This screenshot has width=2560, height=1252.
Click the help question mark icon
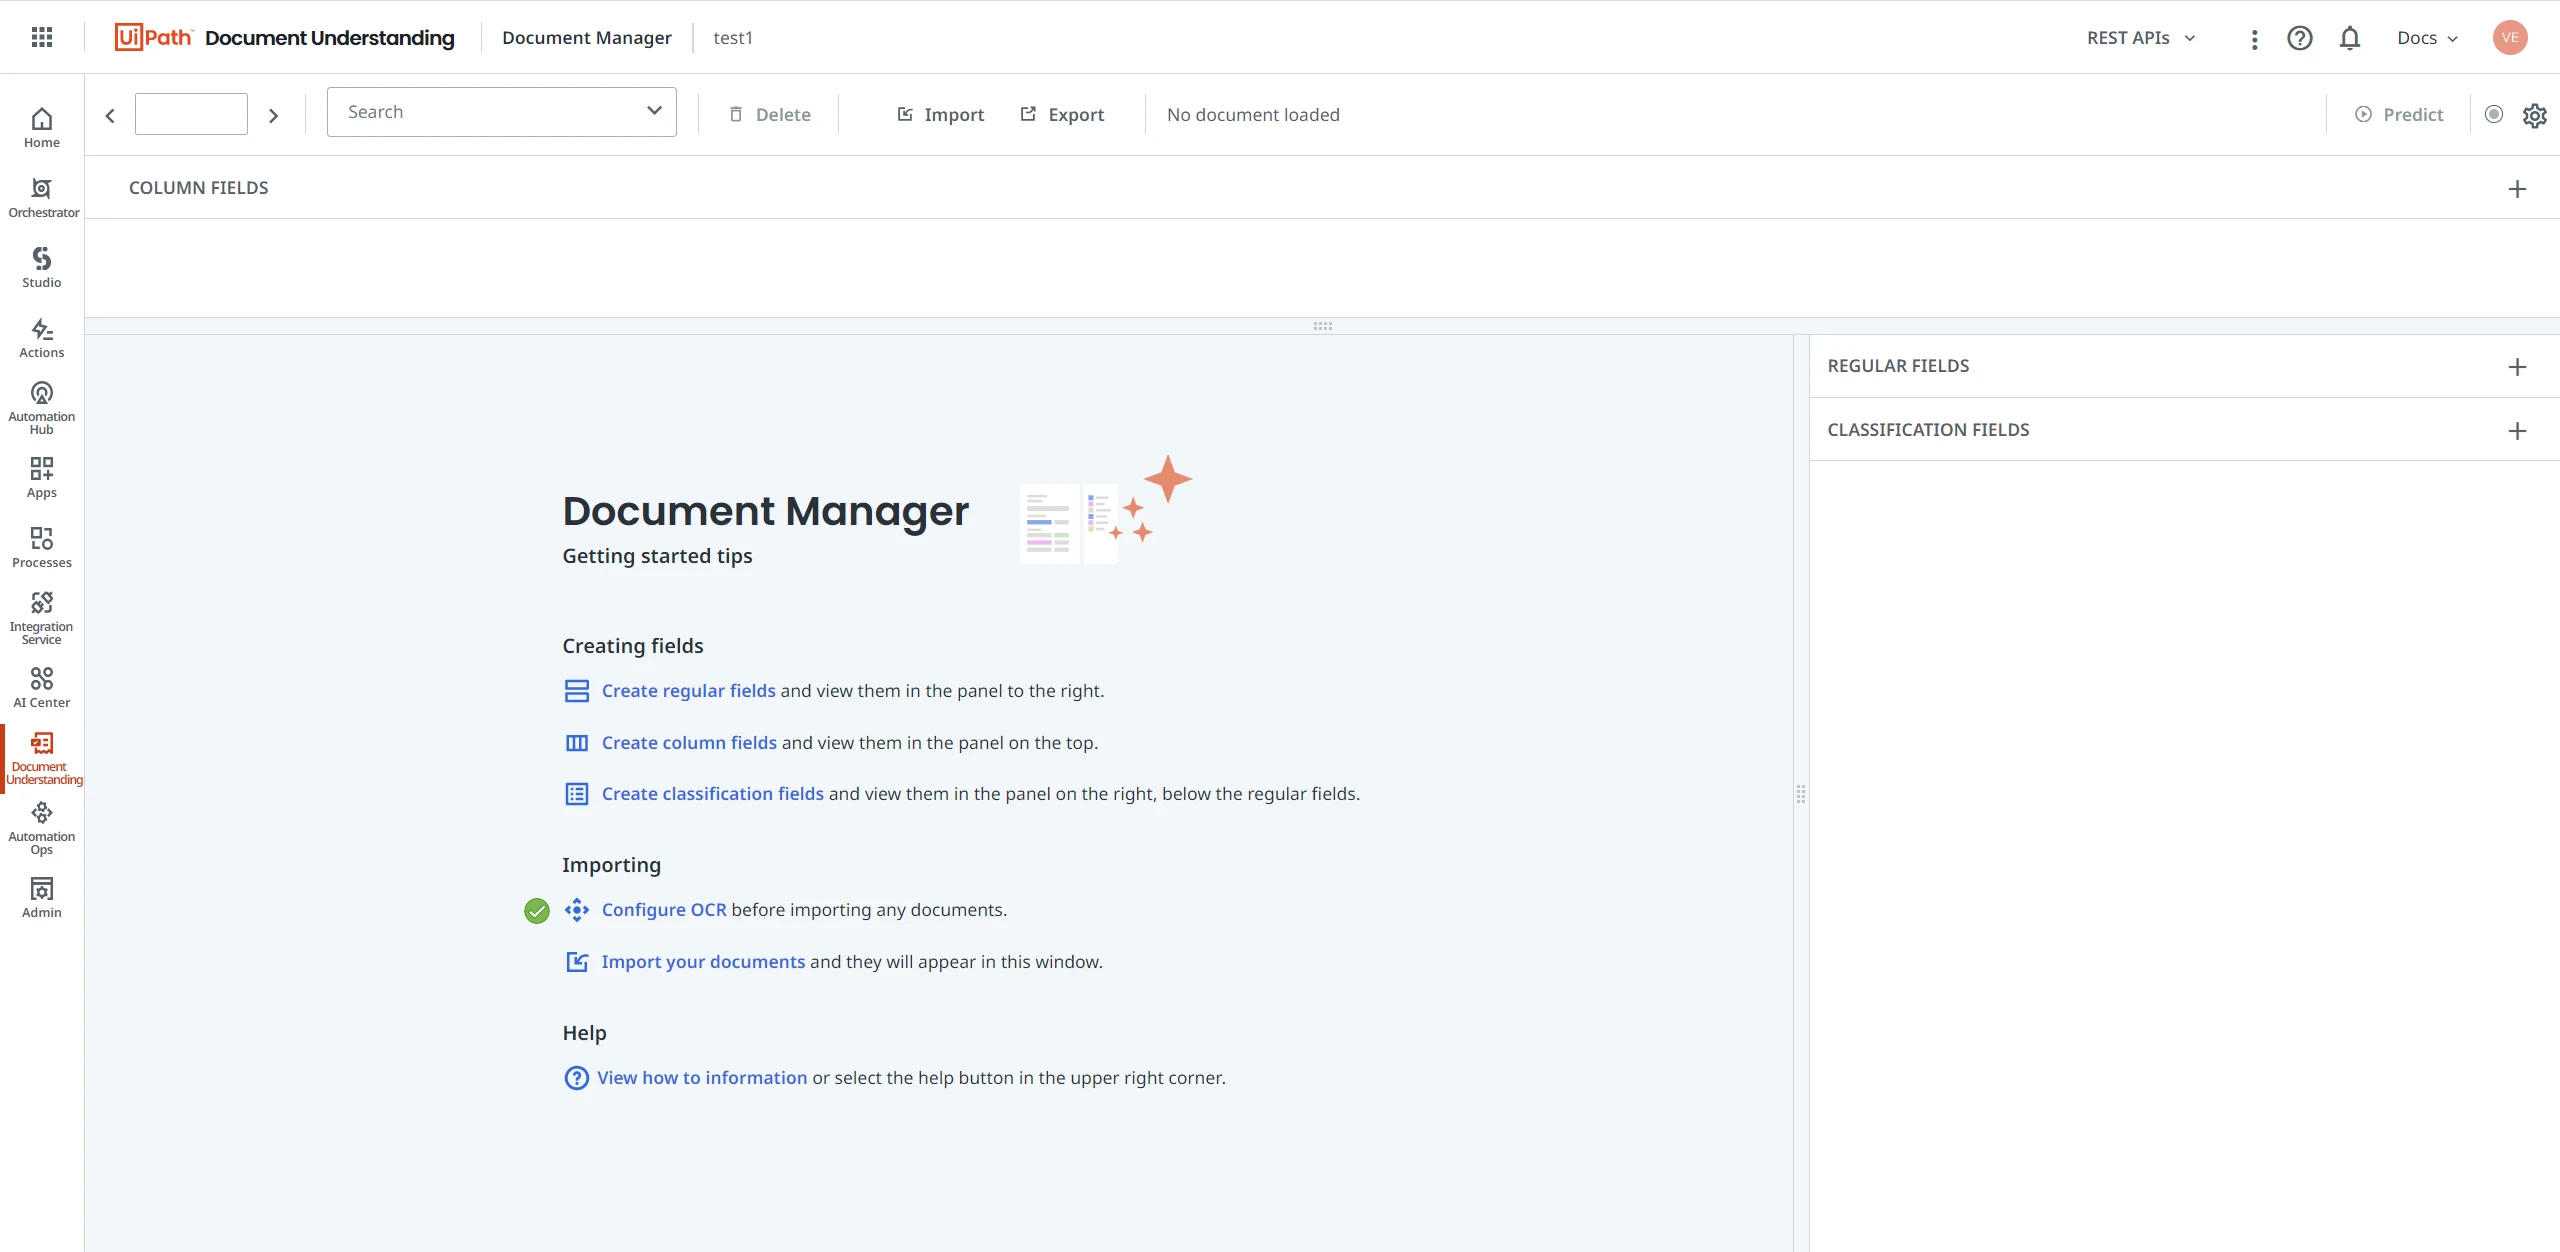point(2300,38)
